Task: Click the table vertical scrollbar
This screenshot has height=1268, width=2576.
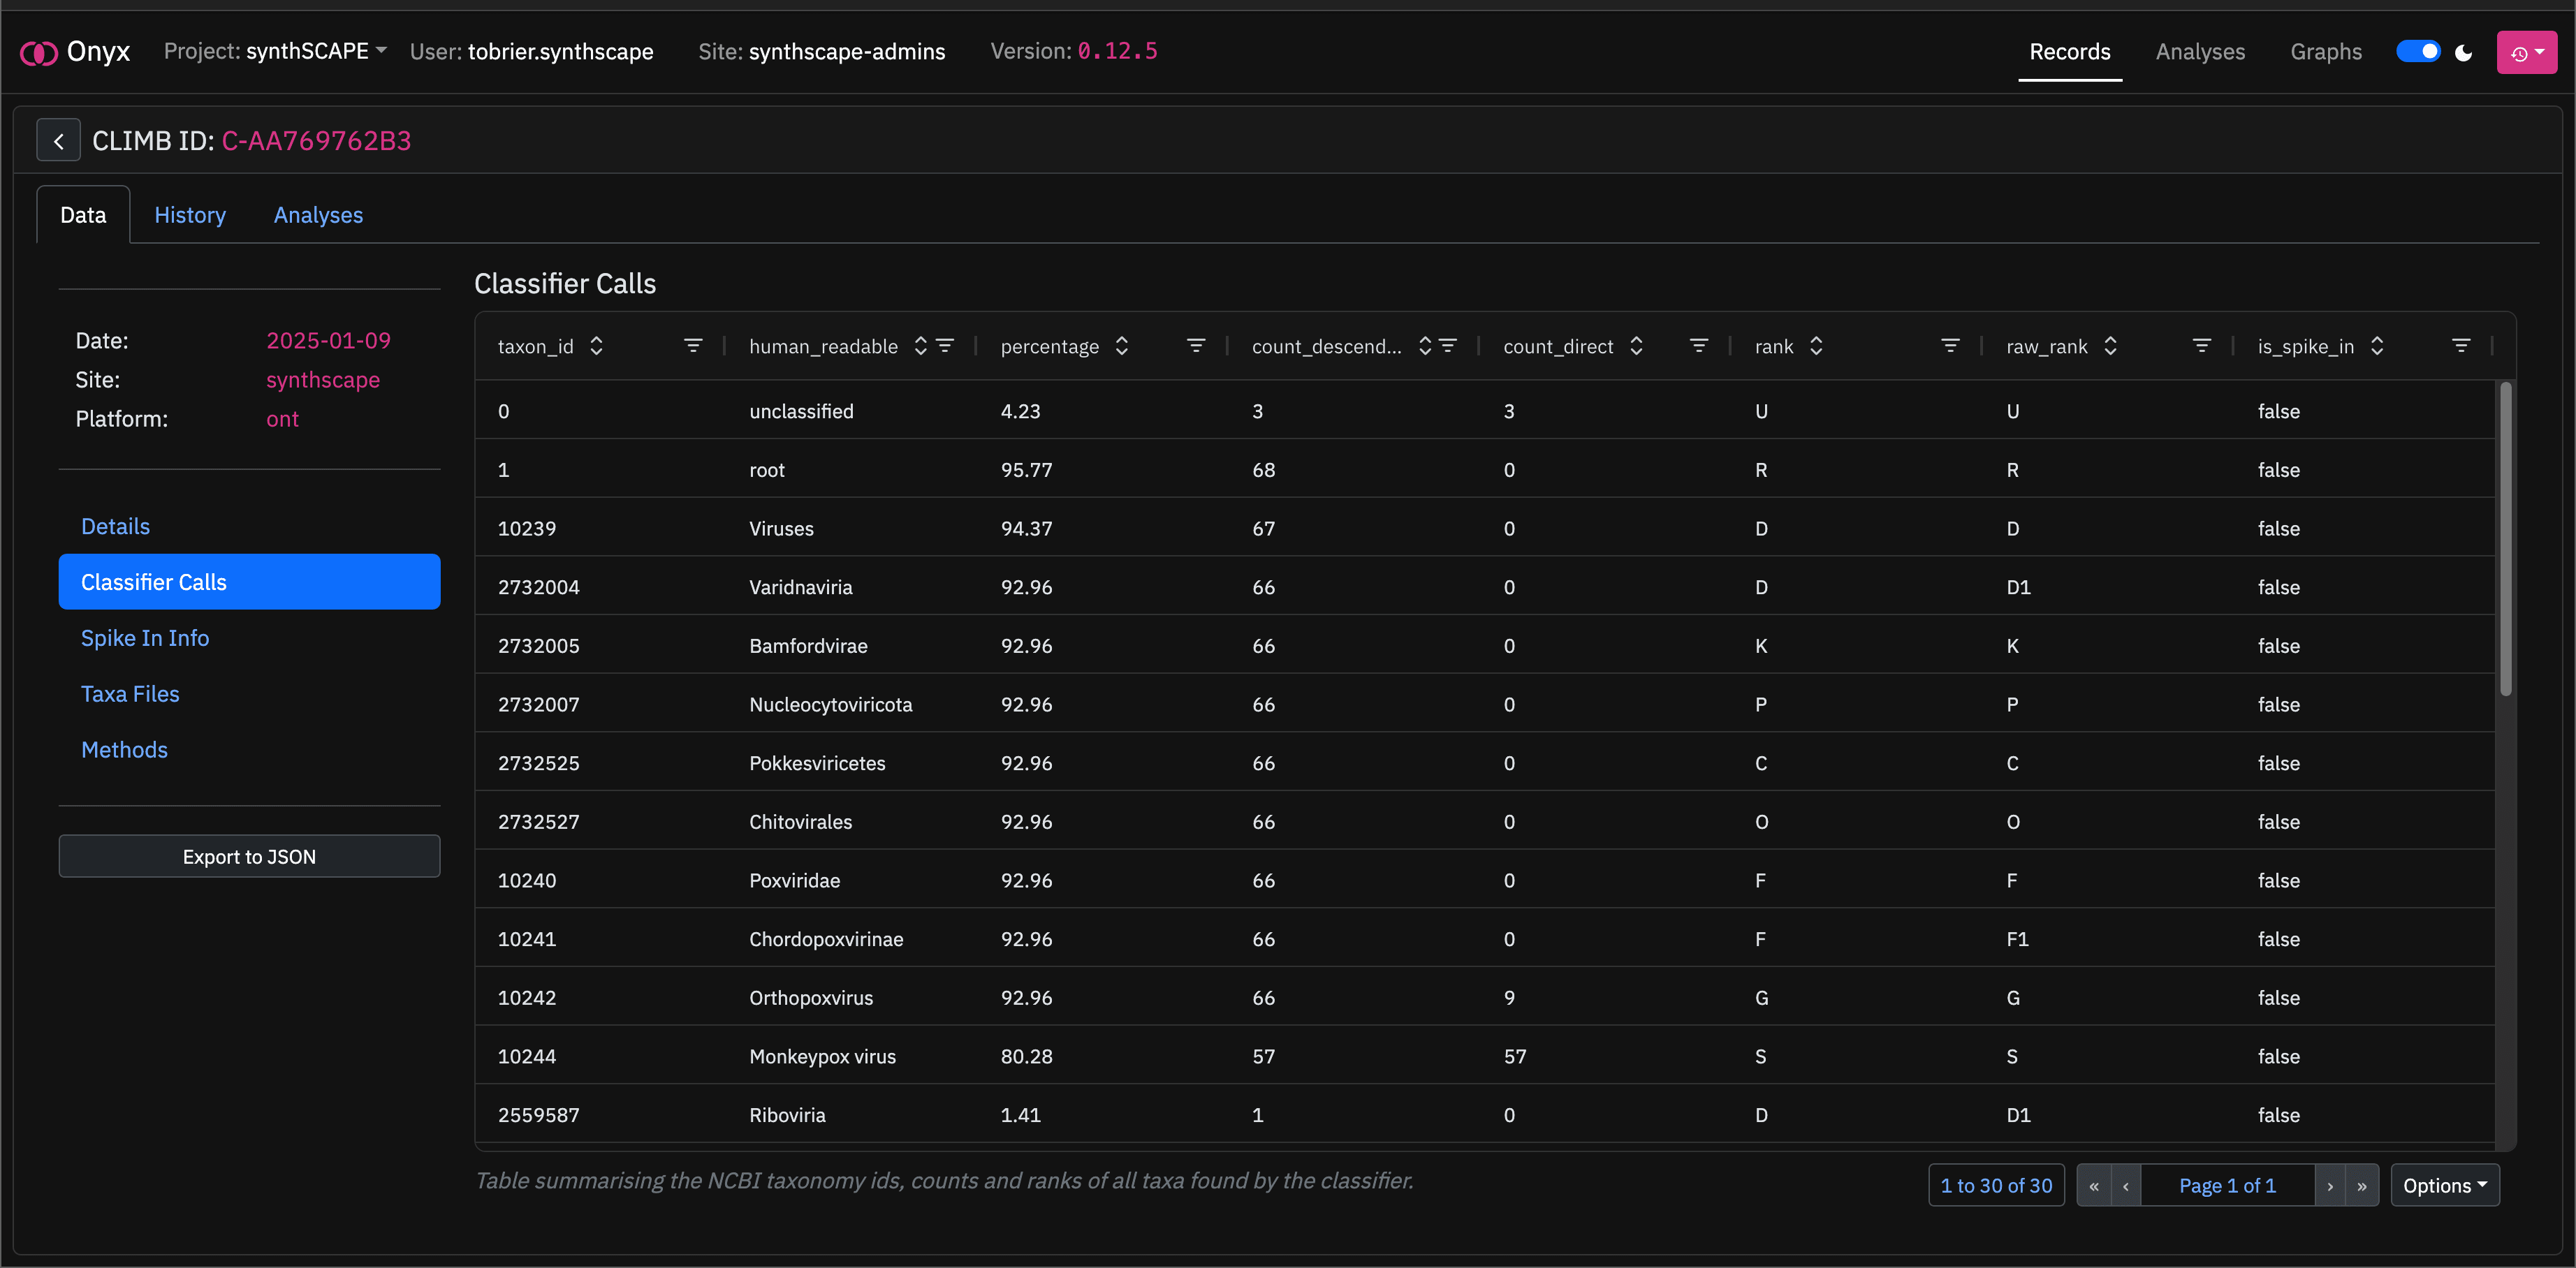Action: click(2505, 540)
